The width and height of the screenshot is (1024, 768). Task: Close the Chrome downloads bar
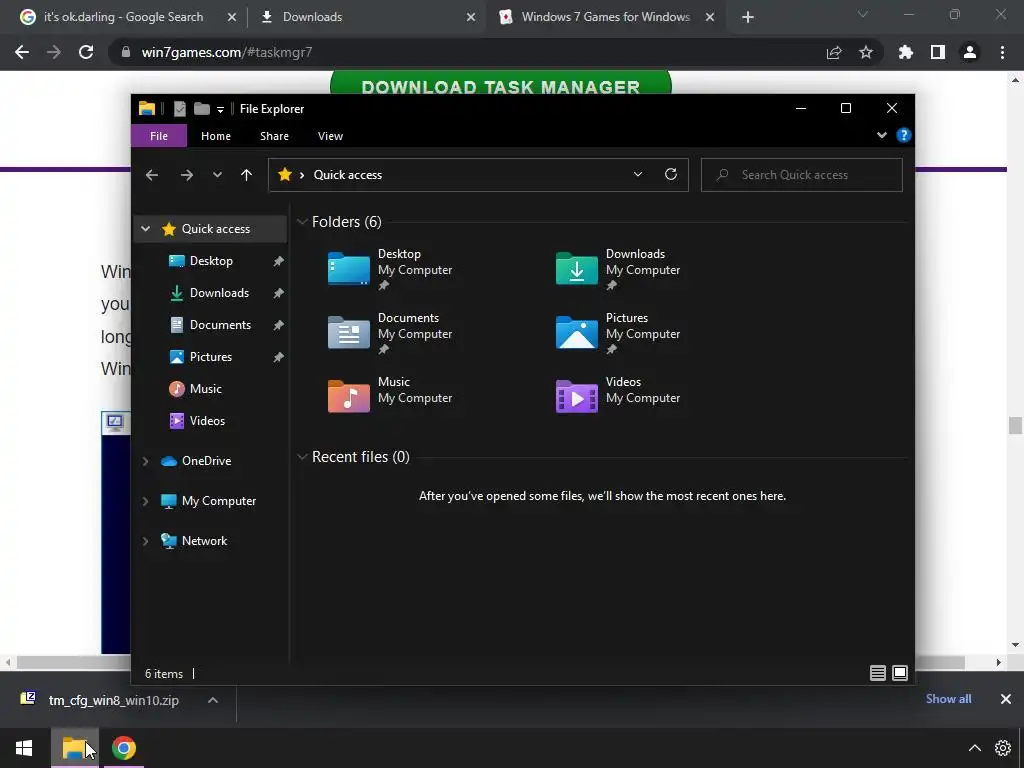tap(1006, 699)
